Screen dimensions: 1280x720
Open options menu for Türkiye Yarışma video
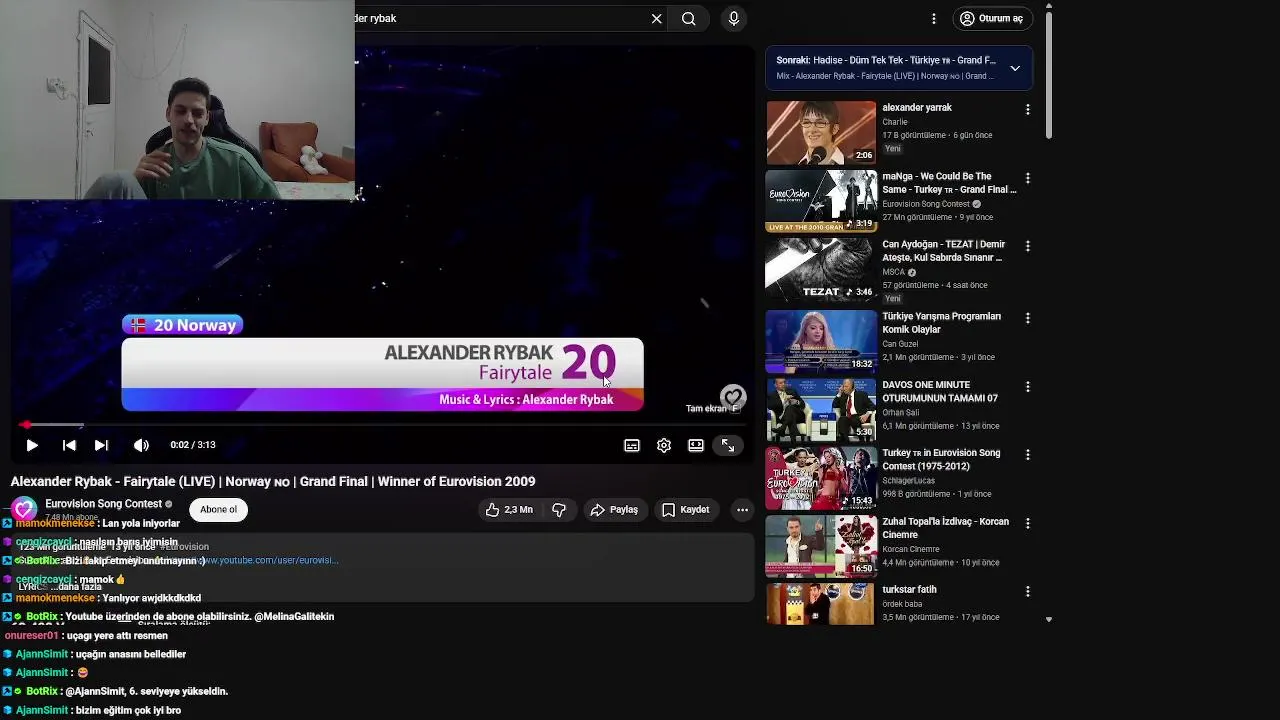(x=1028, y=318)
